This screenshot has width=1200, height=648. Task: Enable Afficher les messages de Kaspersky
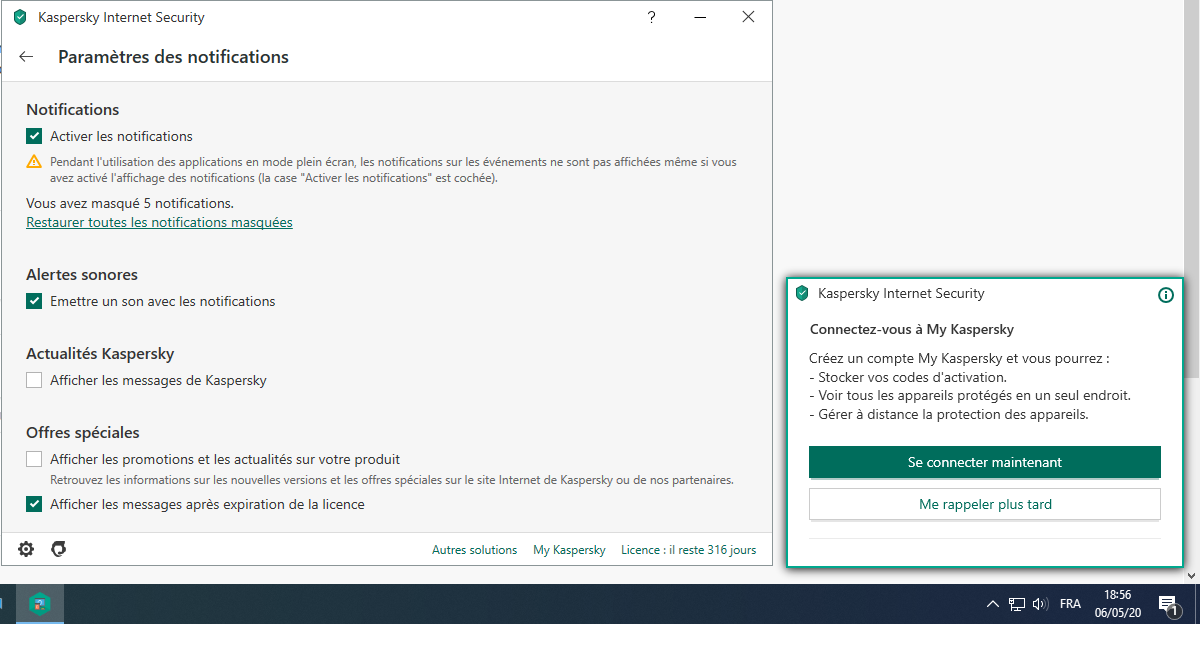point(34,380)
